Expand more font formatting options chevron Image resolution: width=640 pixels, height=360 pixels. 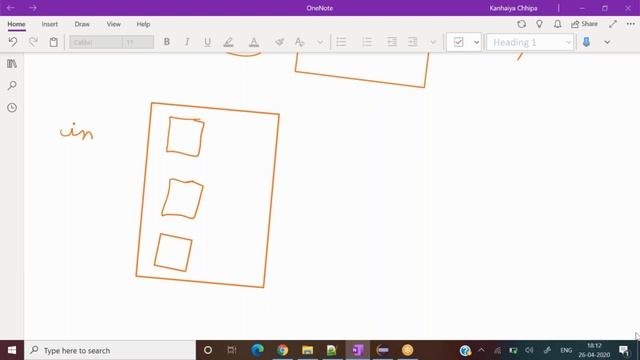click(320, 42)
